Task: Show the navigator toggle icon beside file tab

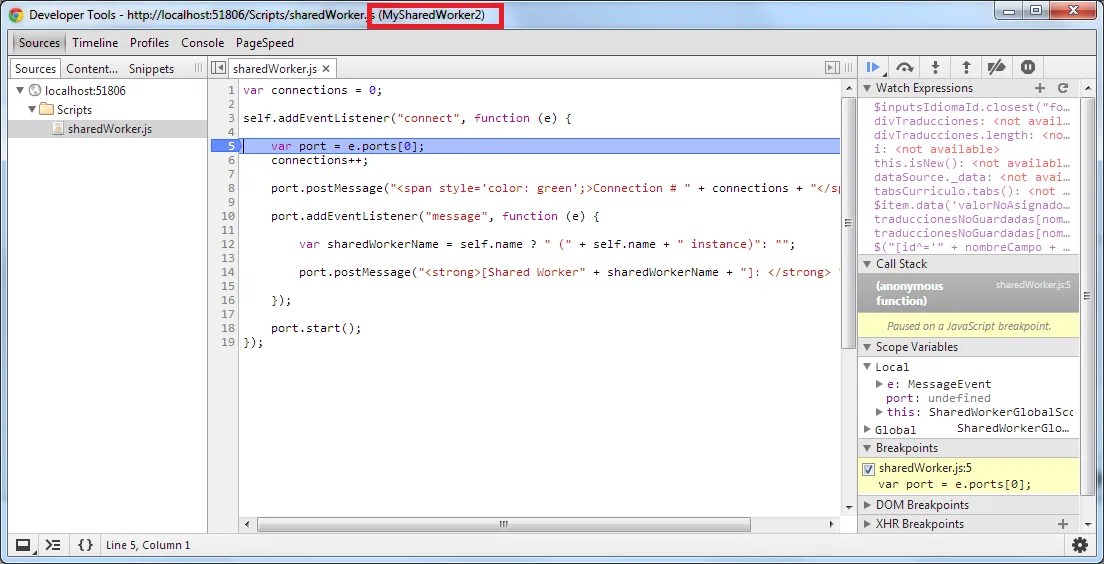Action: [218, 68]
